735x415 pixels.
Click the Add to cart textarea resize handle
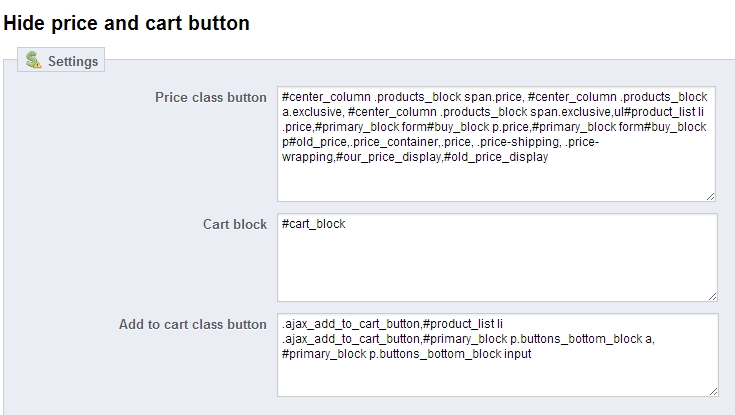pyautogui.click(x=711, y=390)
